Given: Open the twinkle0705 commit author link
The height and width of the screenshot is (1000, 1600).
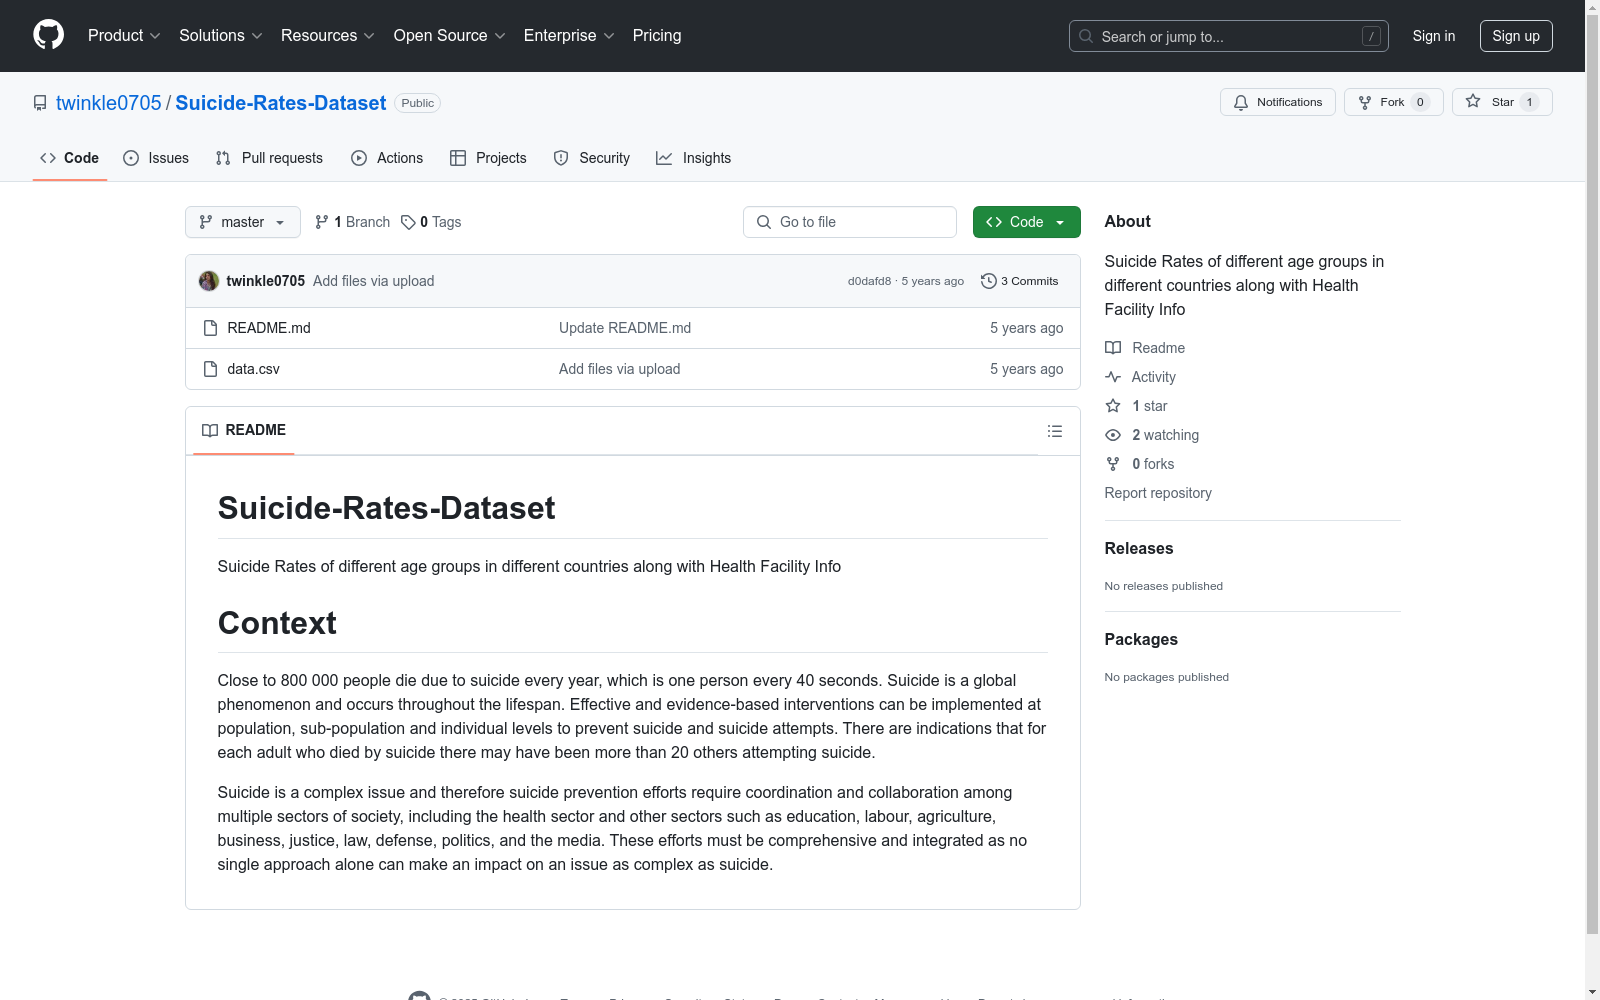Looking at the screenshot, I should tap(266, 281).
